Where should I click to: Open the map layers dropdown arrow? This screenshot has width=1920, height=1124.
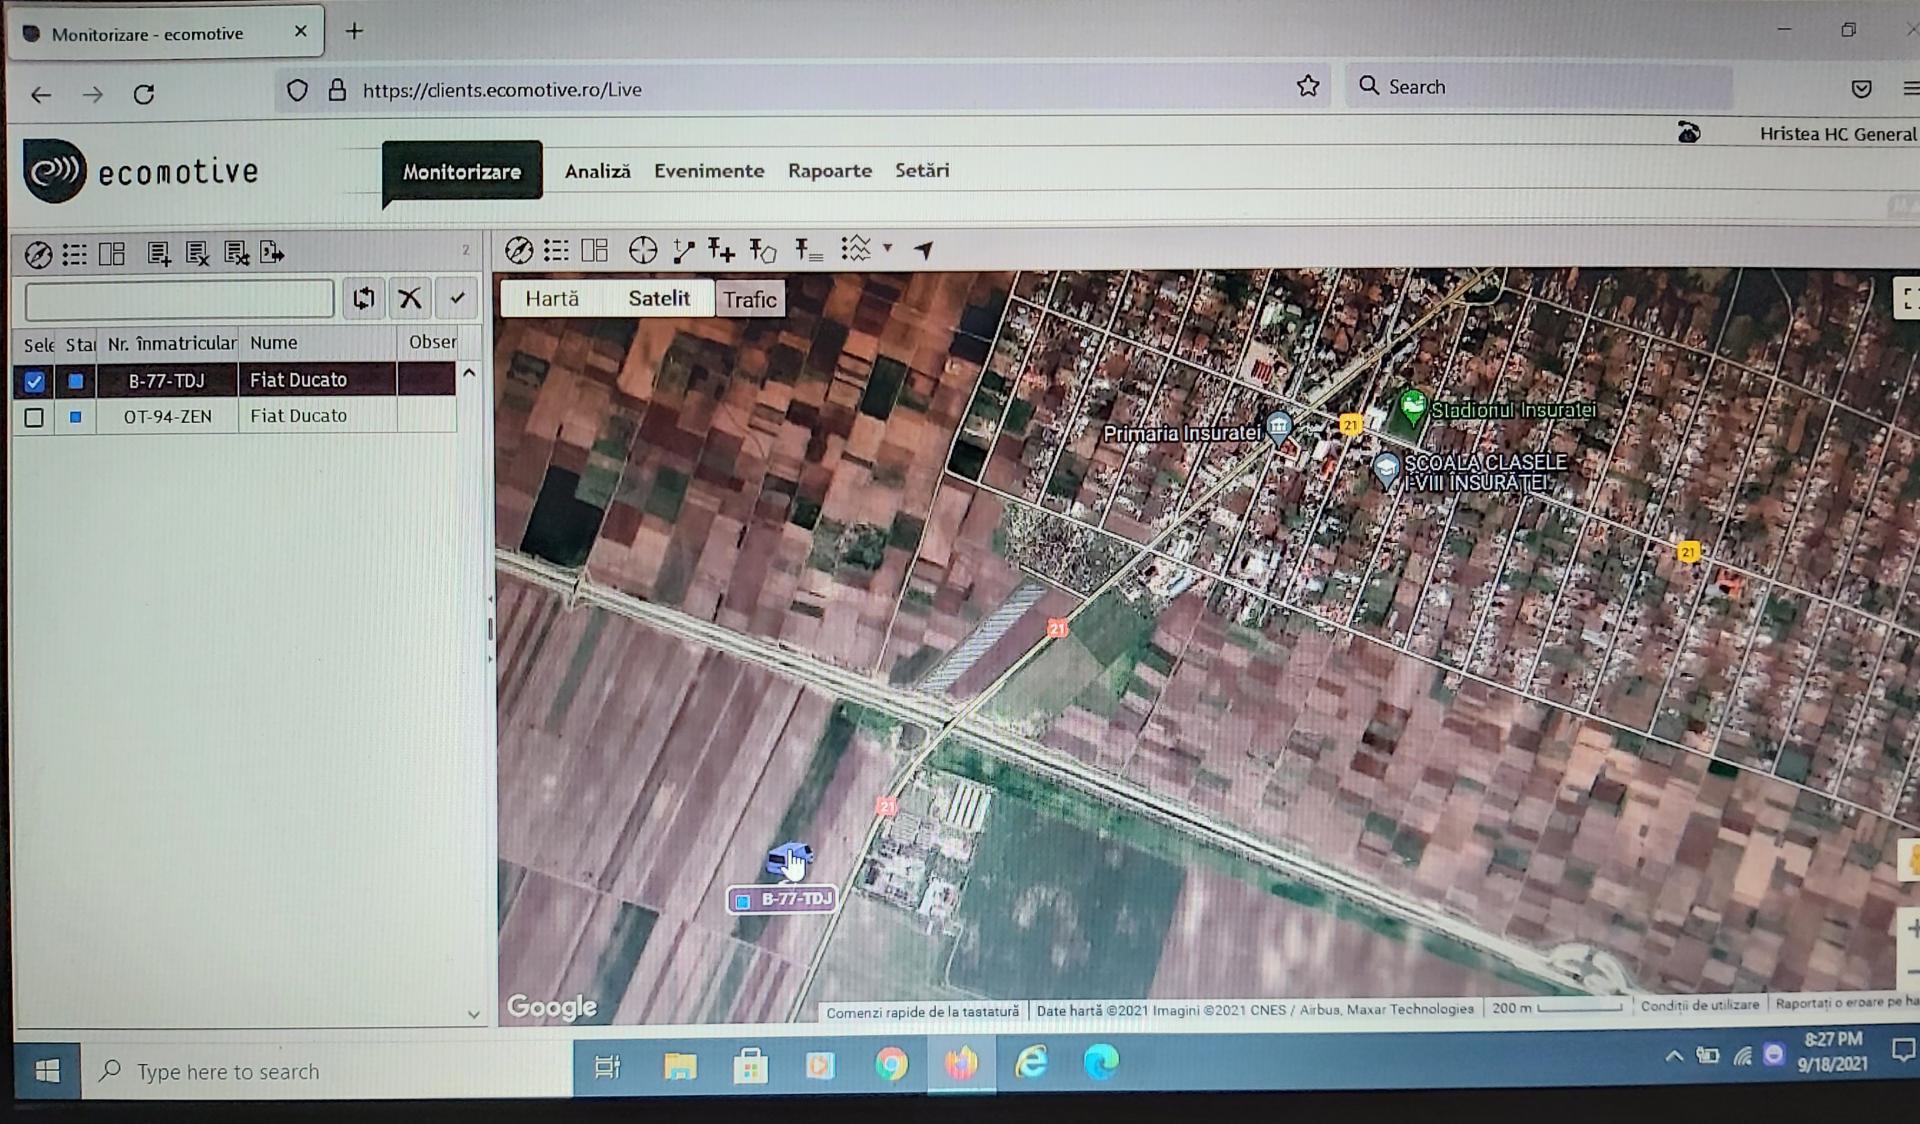(887, 248)
